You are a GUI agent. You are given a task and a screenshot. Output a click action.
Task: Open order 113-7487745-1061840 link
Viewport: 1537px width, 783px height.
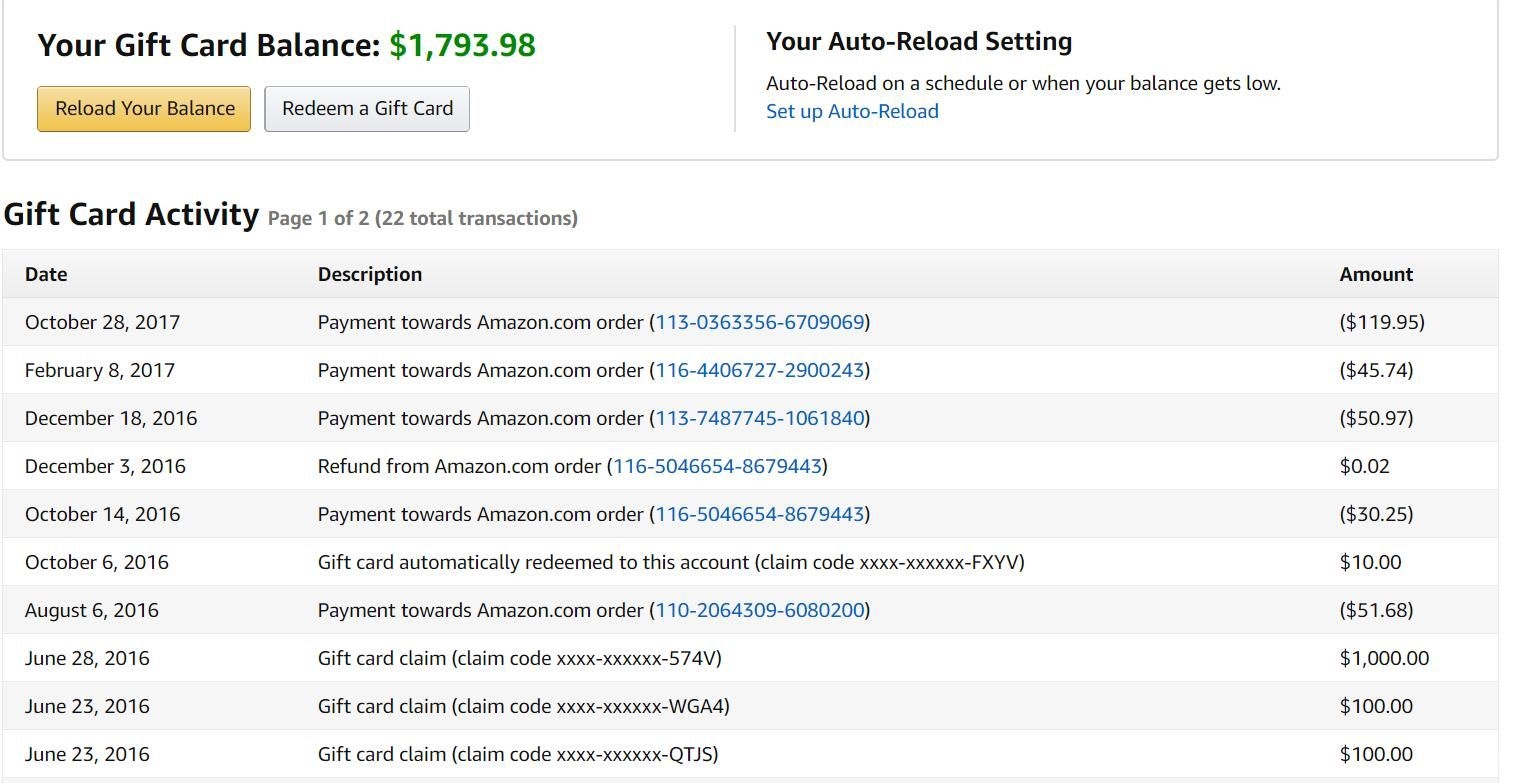click(x=760, y=418)
